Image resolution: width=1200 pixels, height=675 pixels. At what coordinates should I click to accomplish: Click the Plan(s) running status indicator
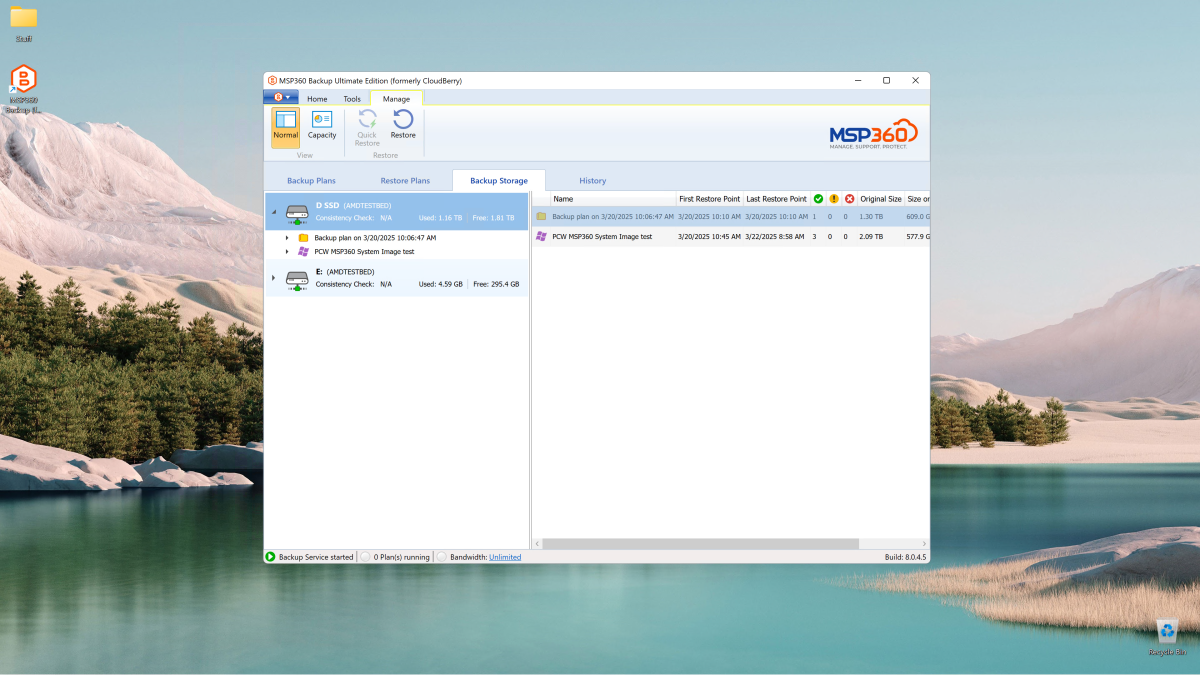click(x=365, y=557)
